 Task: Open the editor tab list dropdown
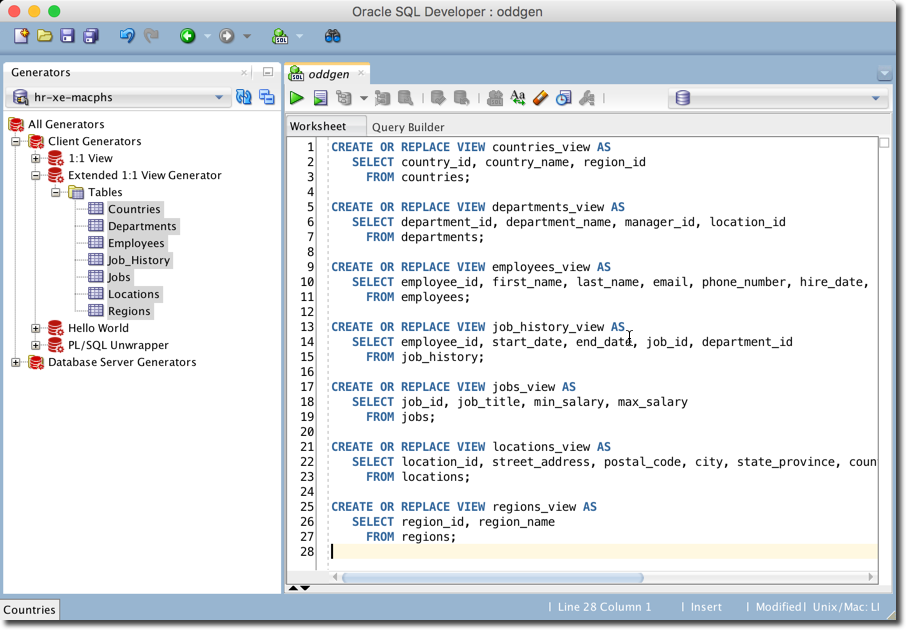pos(884,74)
